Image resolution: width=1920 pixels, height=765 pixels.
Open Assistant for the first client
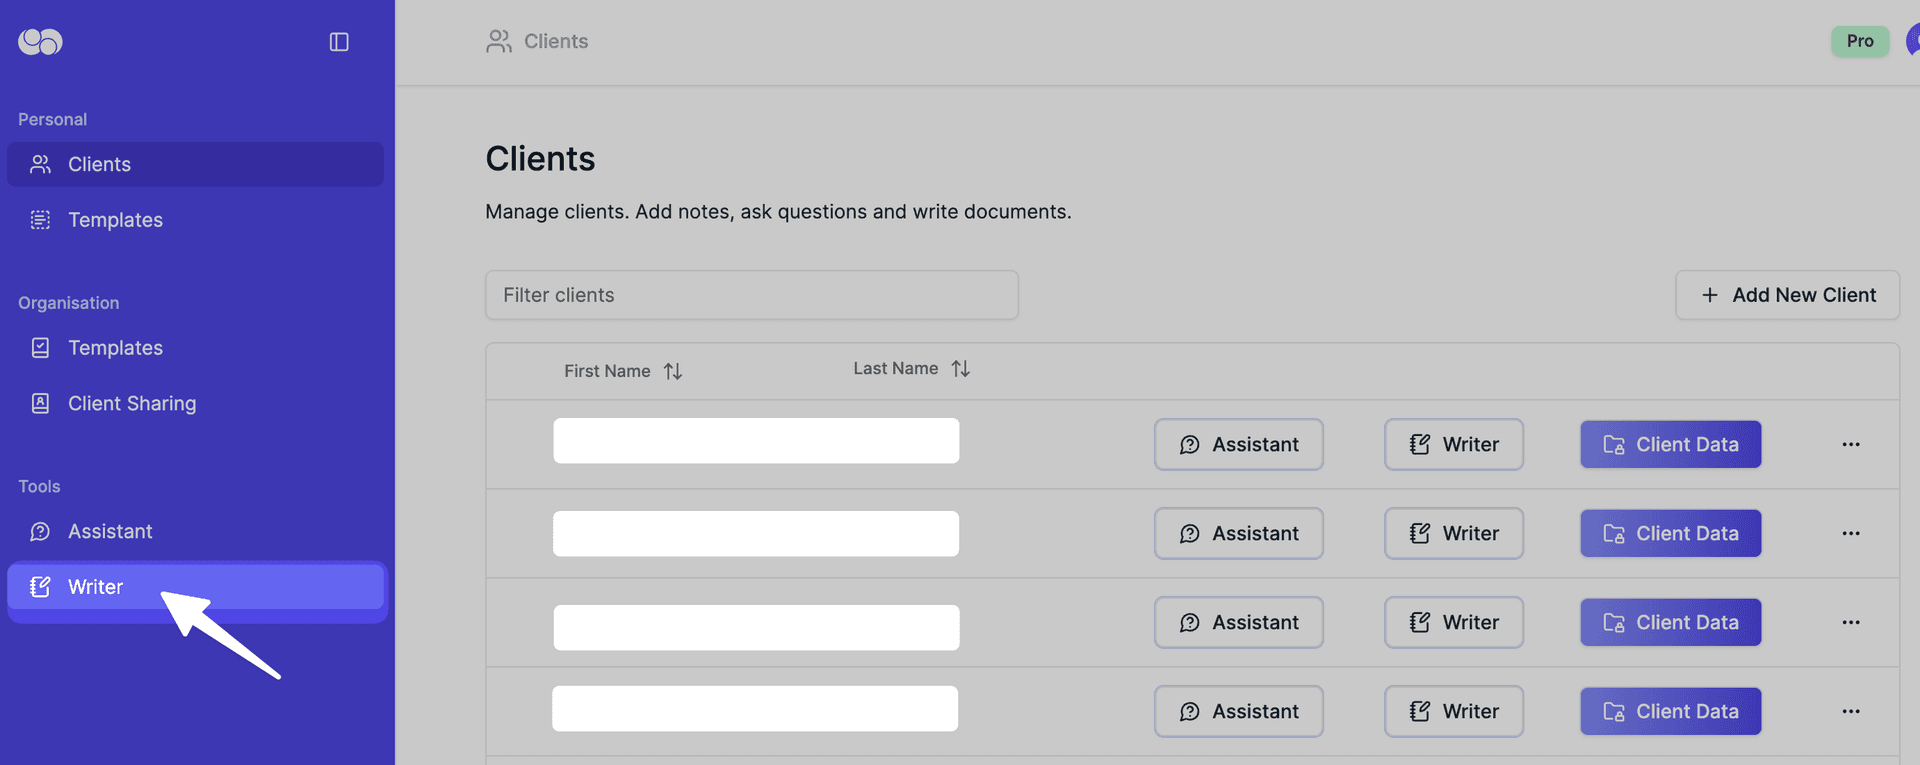[1238, 444]
